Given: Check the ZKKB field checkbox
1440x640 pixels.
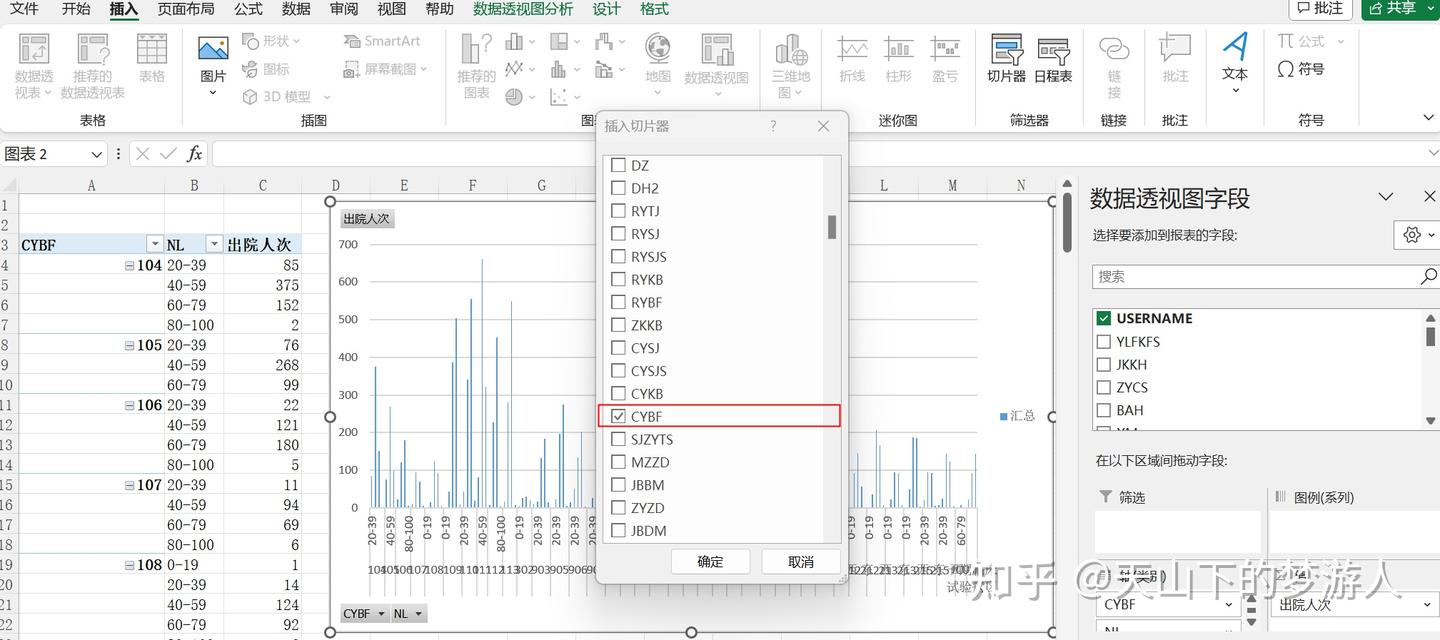Looking at the screenshot, I should [x=619, y=325].
